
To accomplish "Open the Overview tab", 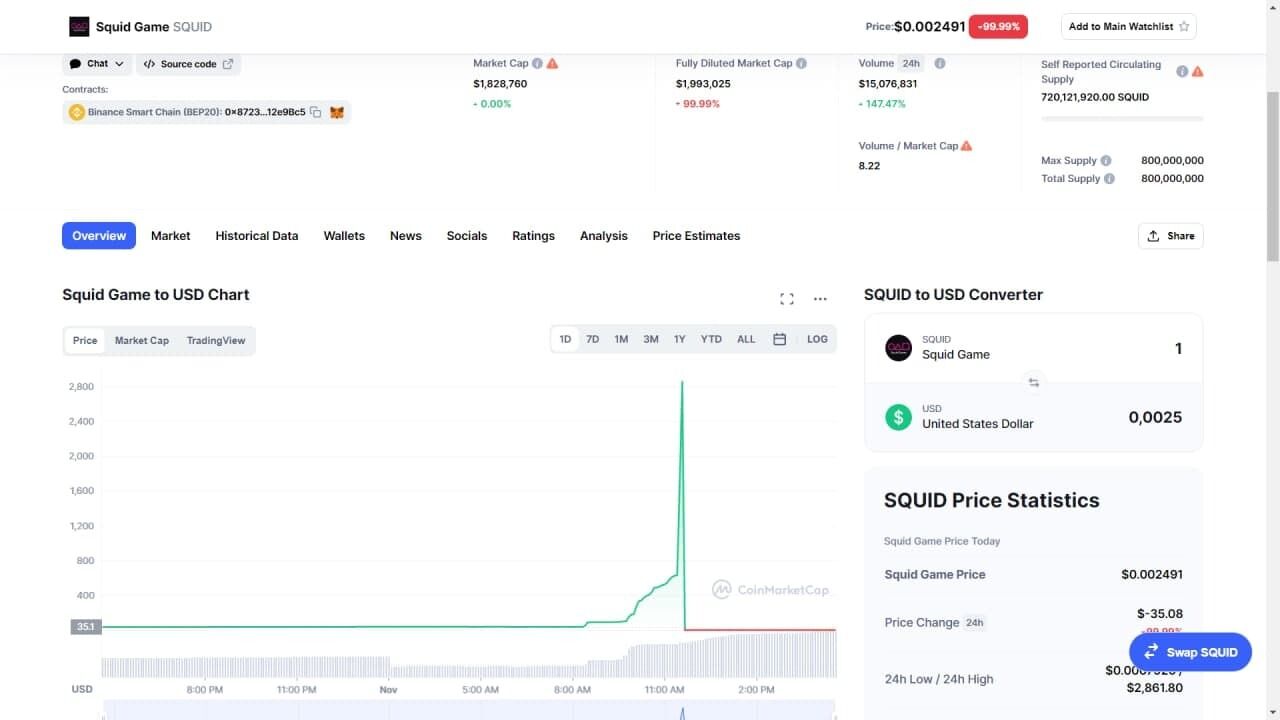I will (x=99, y=236).
